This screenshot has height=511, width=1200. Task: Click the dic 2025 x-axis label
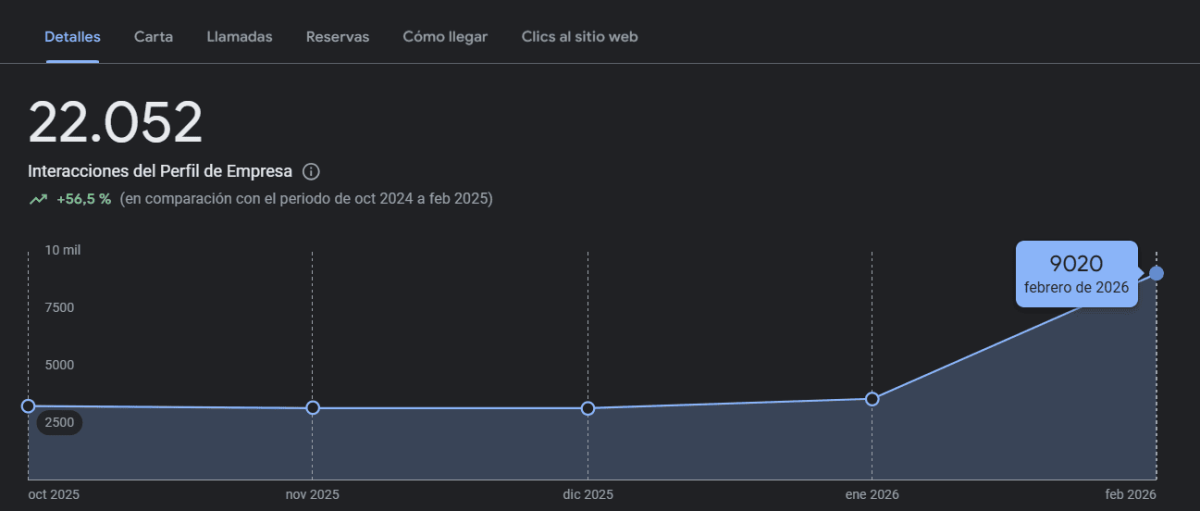click(588, 495)
